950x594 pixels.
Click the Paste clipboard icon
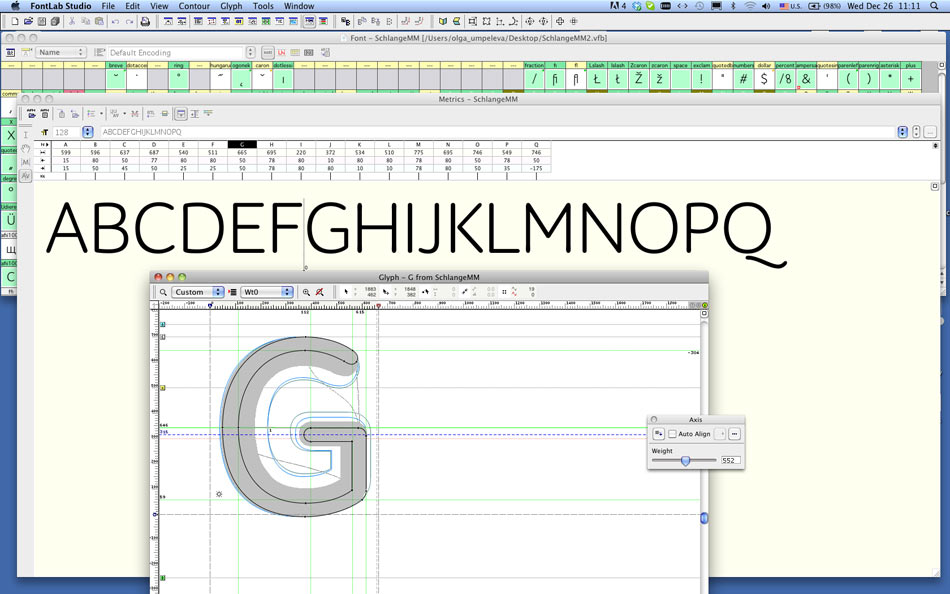[x=99, y=21]
